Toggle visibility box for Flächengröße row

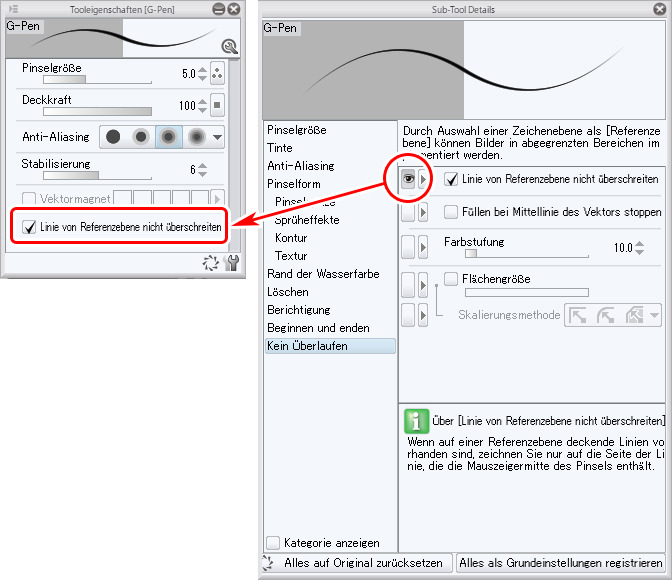tap(408, 285)
